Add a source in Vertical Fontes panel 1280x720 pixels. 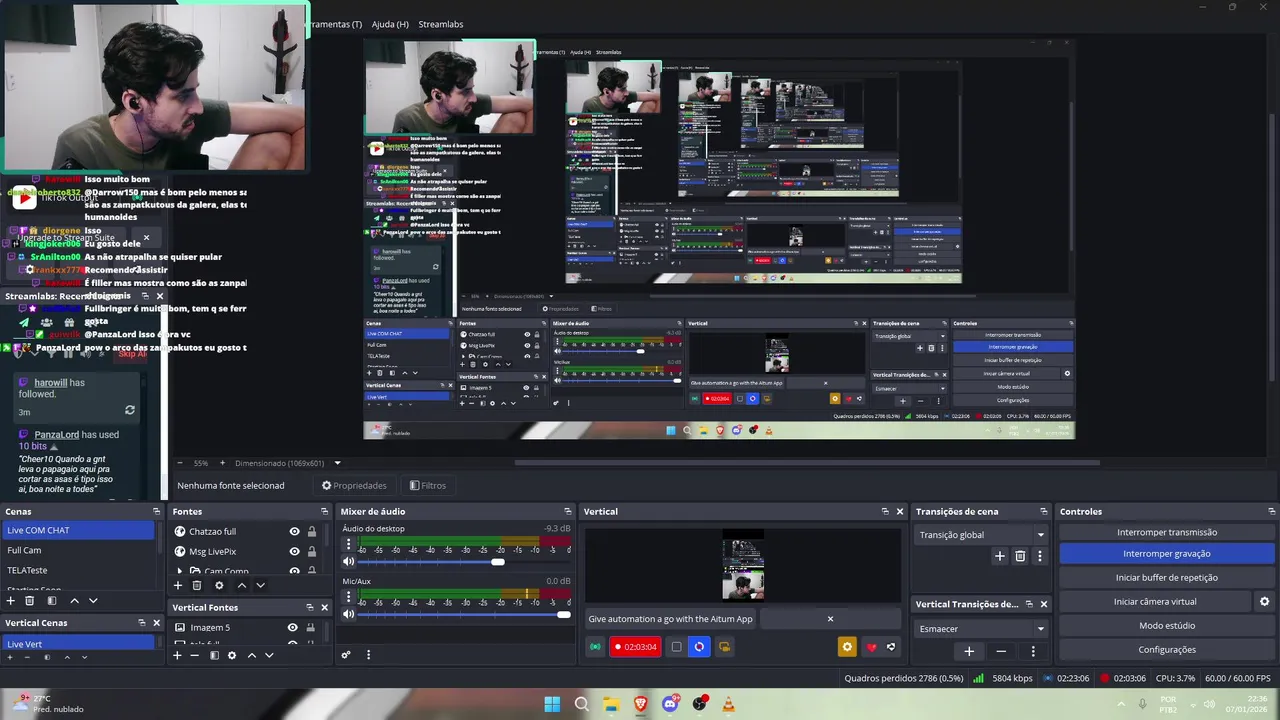(177, 655)
